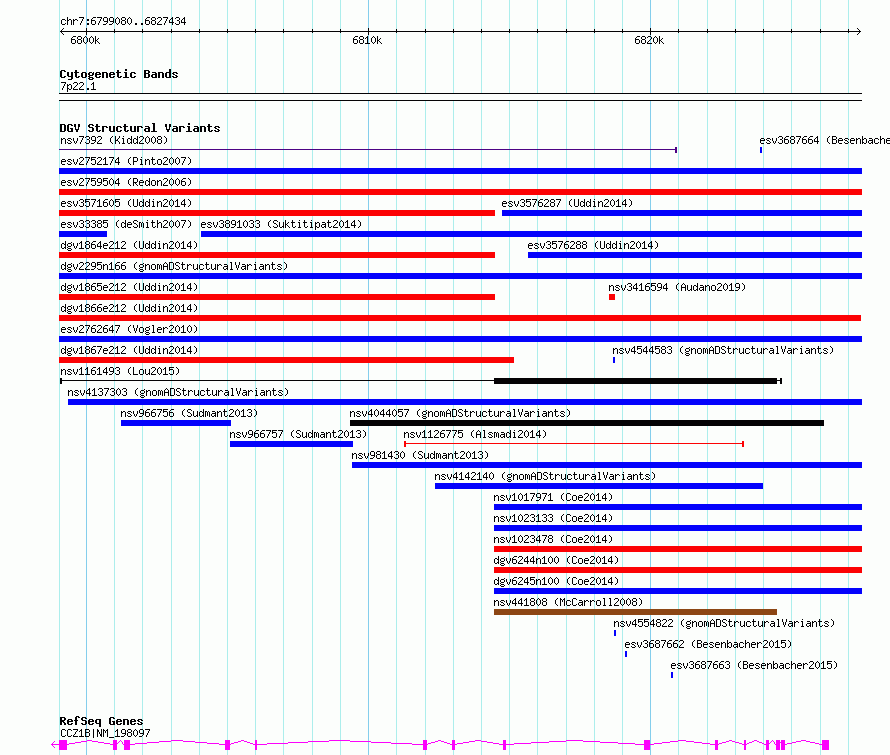Select the black nsv4044057 variant bar
This screenshot has height=755, width=890.
[587, 423]
